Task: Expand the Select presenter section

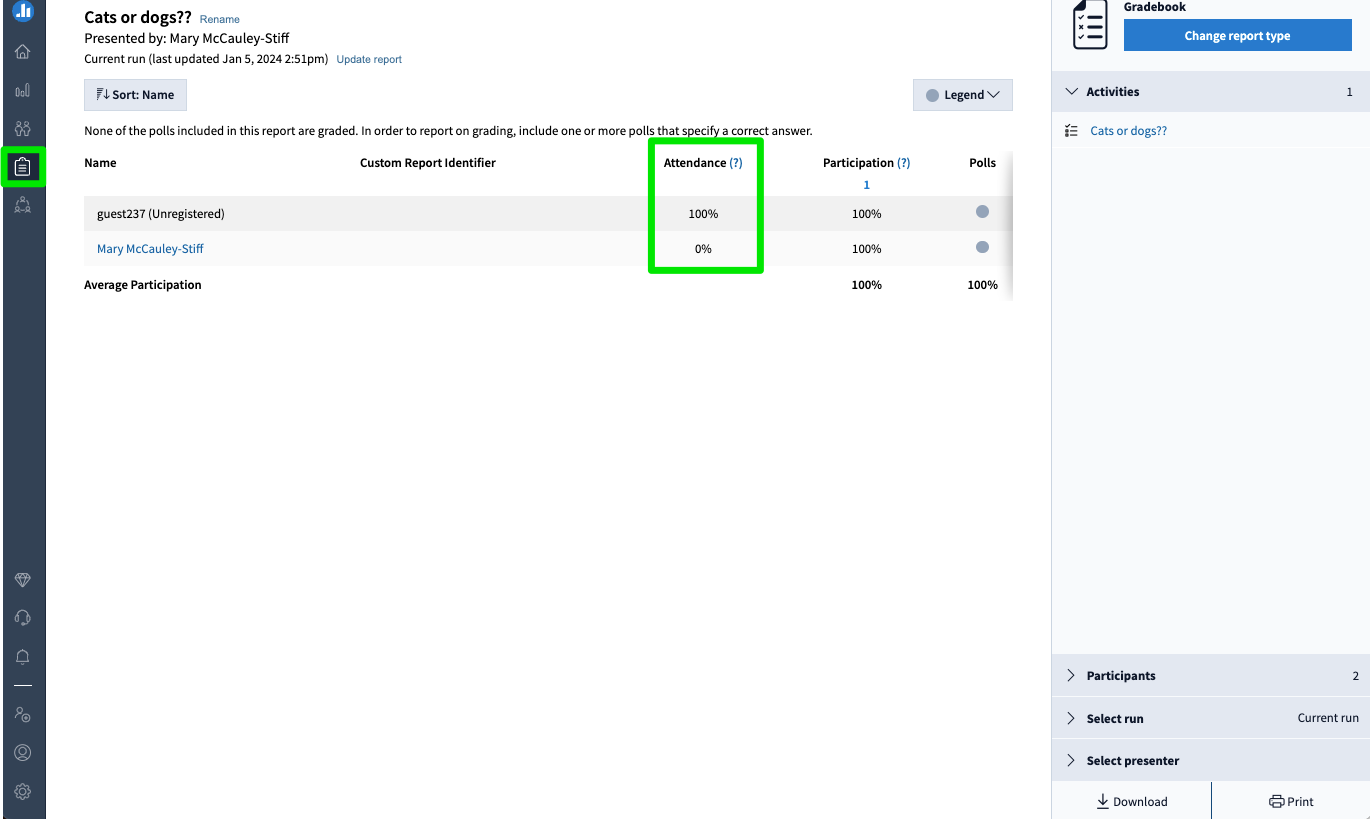Action: pyautogui.click(x=1071, y=760)
